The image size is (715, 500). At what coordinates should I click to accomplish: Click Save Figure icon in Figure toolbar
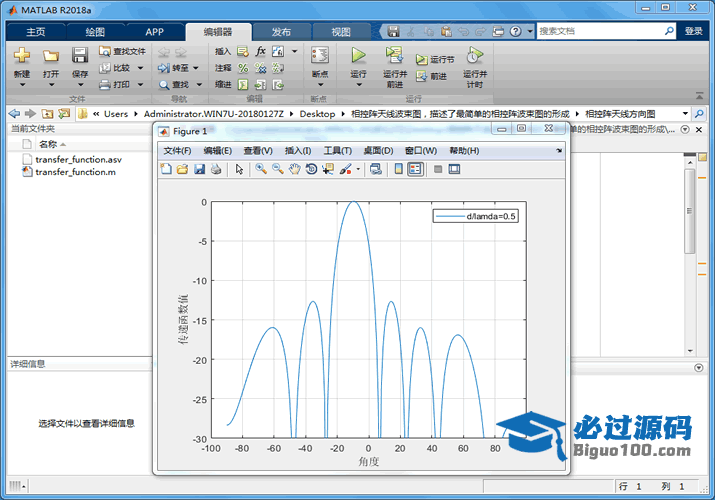point(199,169)
